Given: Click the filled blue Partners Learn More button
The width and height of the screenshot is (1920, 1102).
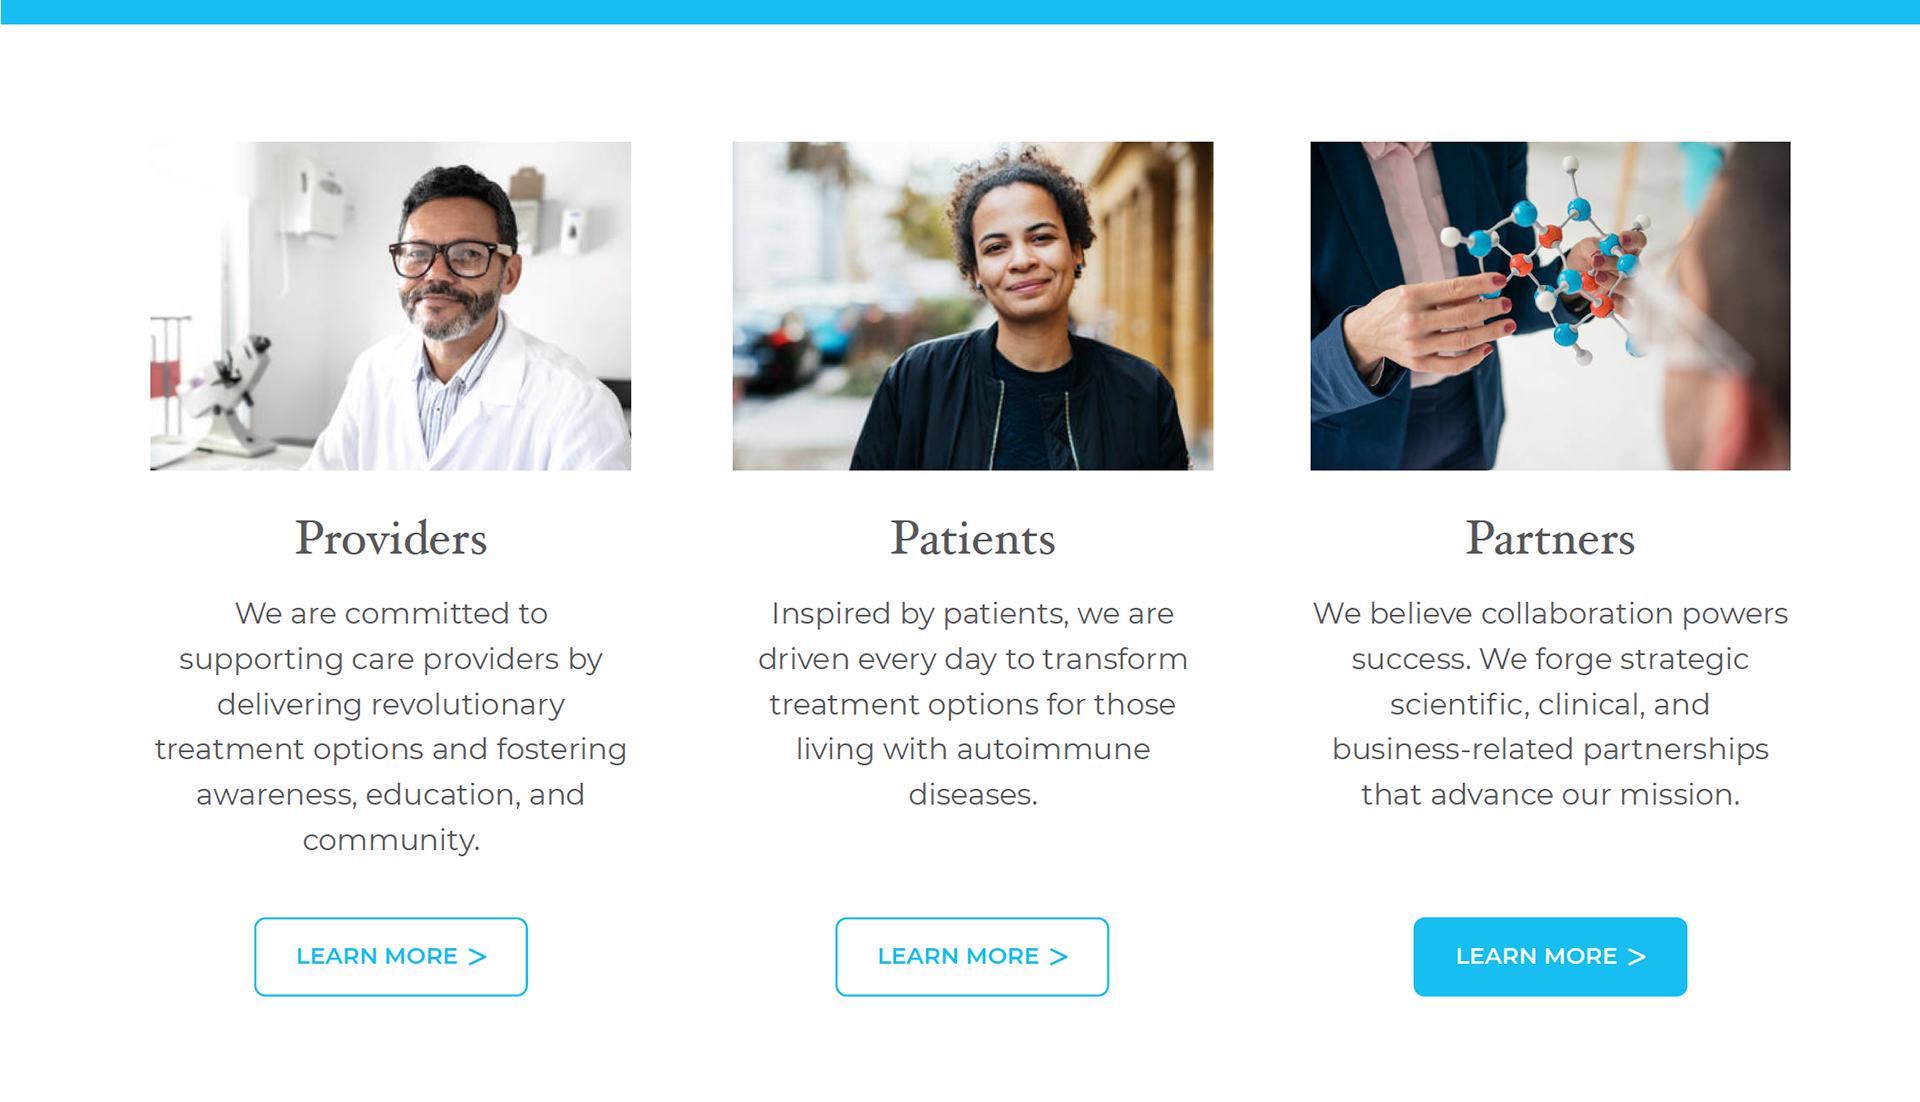Looking at the screenshot, I should point(1550,957).
